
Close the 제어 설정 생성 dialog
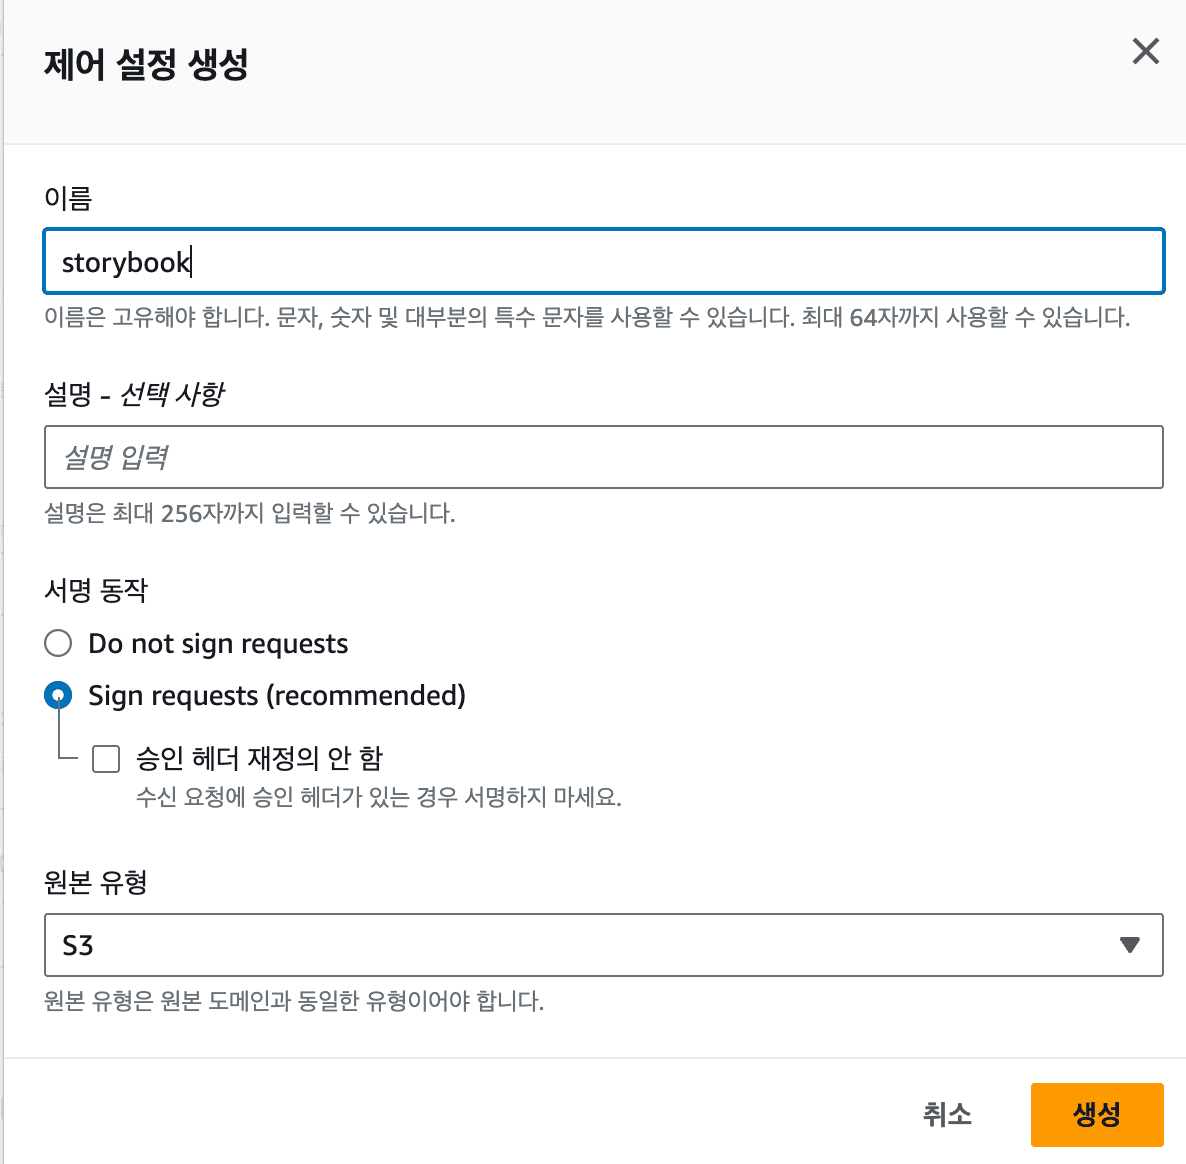coord(1145,51)
